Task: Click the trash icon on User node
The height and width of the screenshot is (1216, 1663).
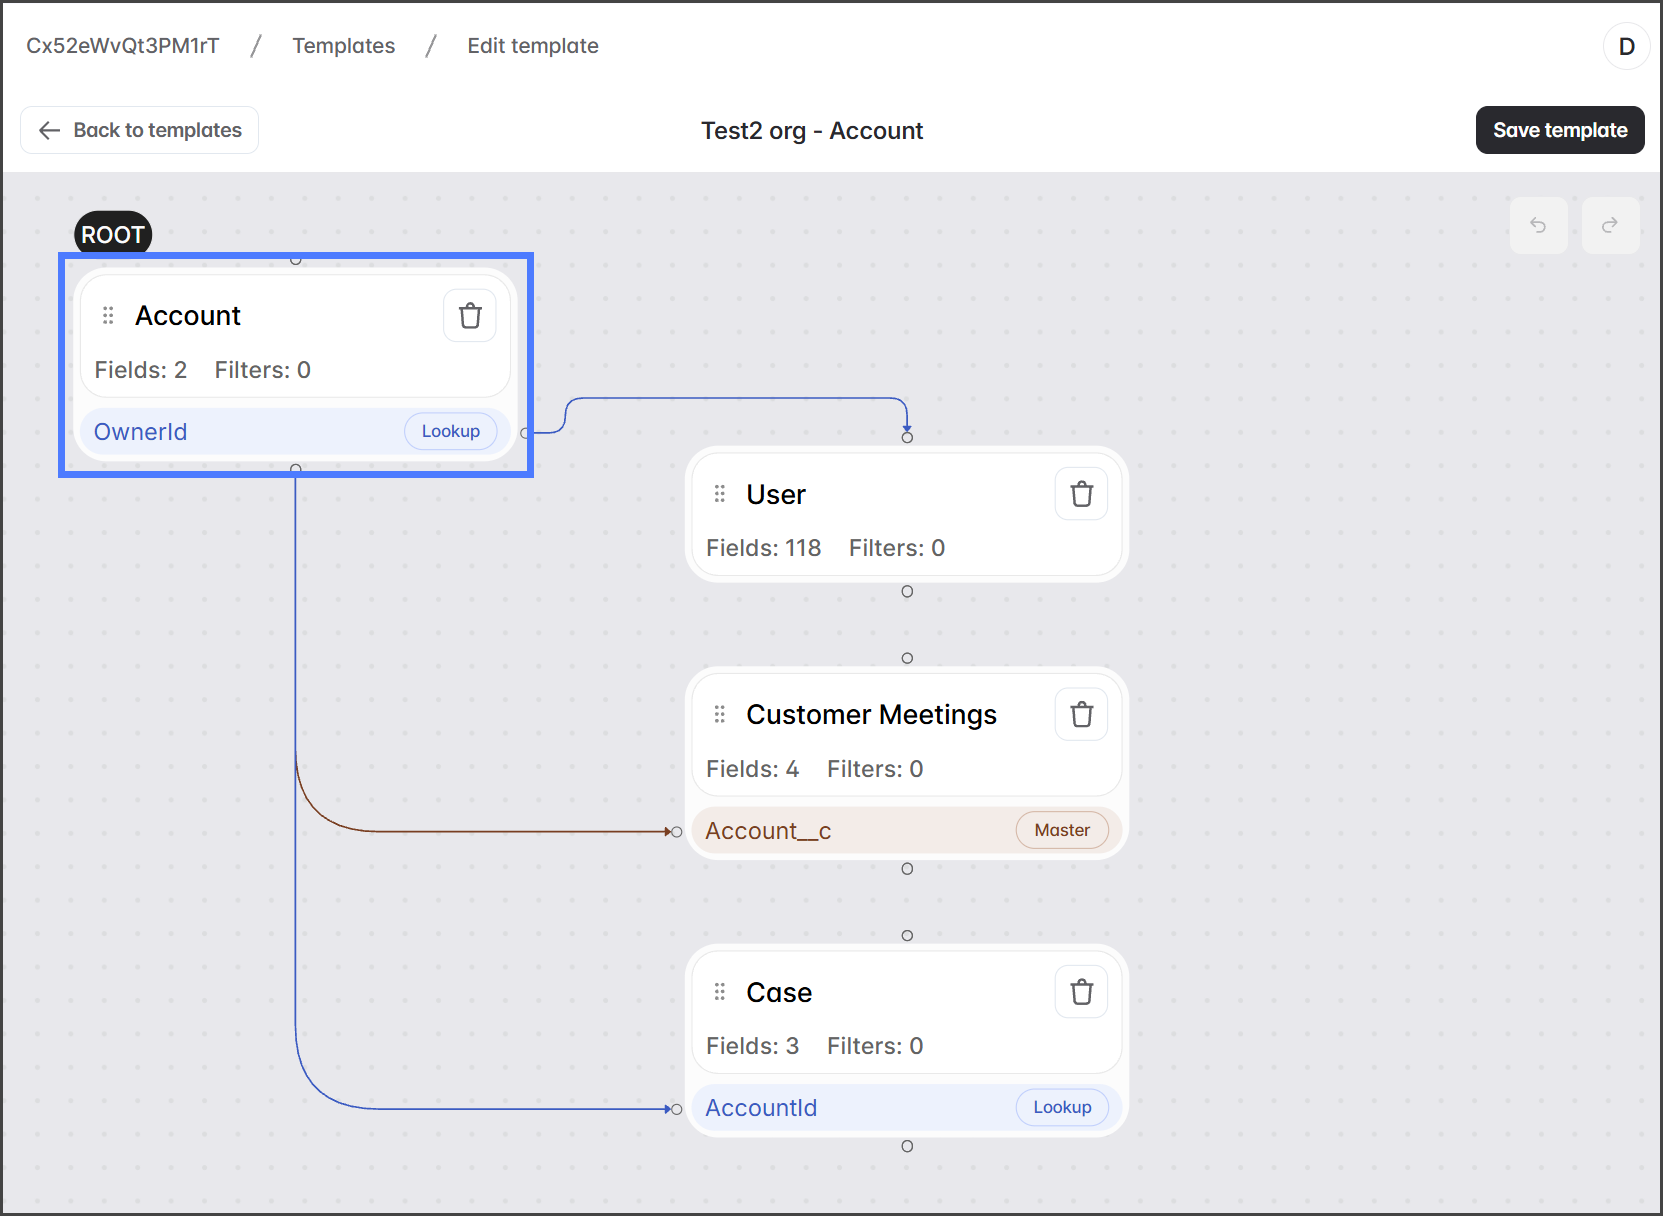Action: pyautogui.click(x=1081, y=494)
